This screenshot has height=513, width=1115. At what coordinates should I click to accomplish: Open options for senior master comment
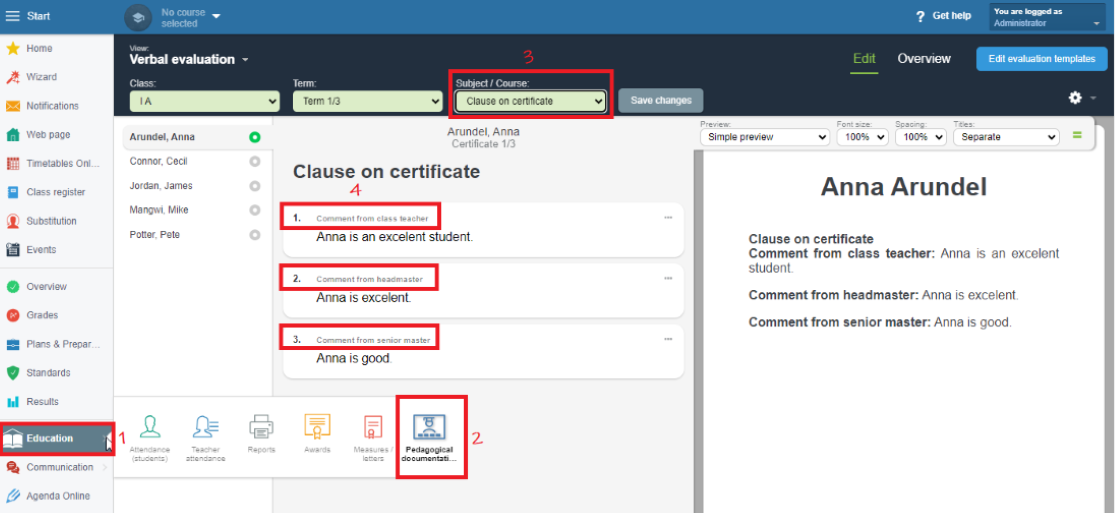(x=668, y=339)
